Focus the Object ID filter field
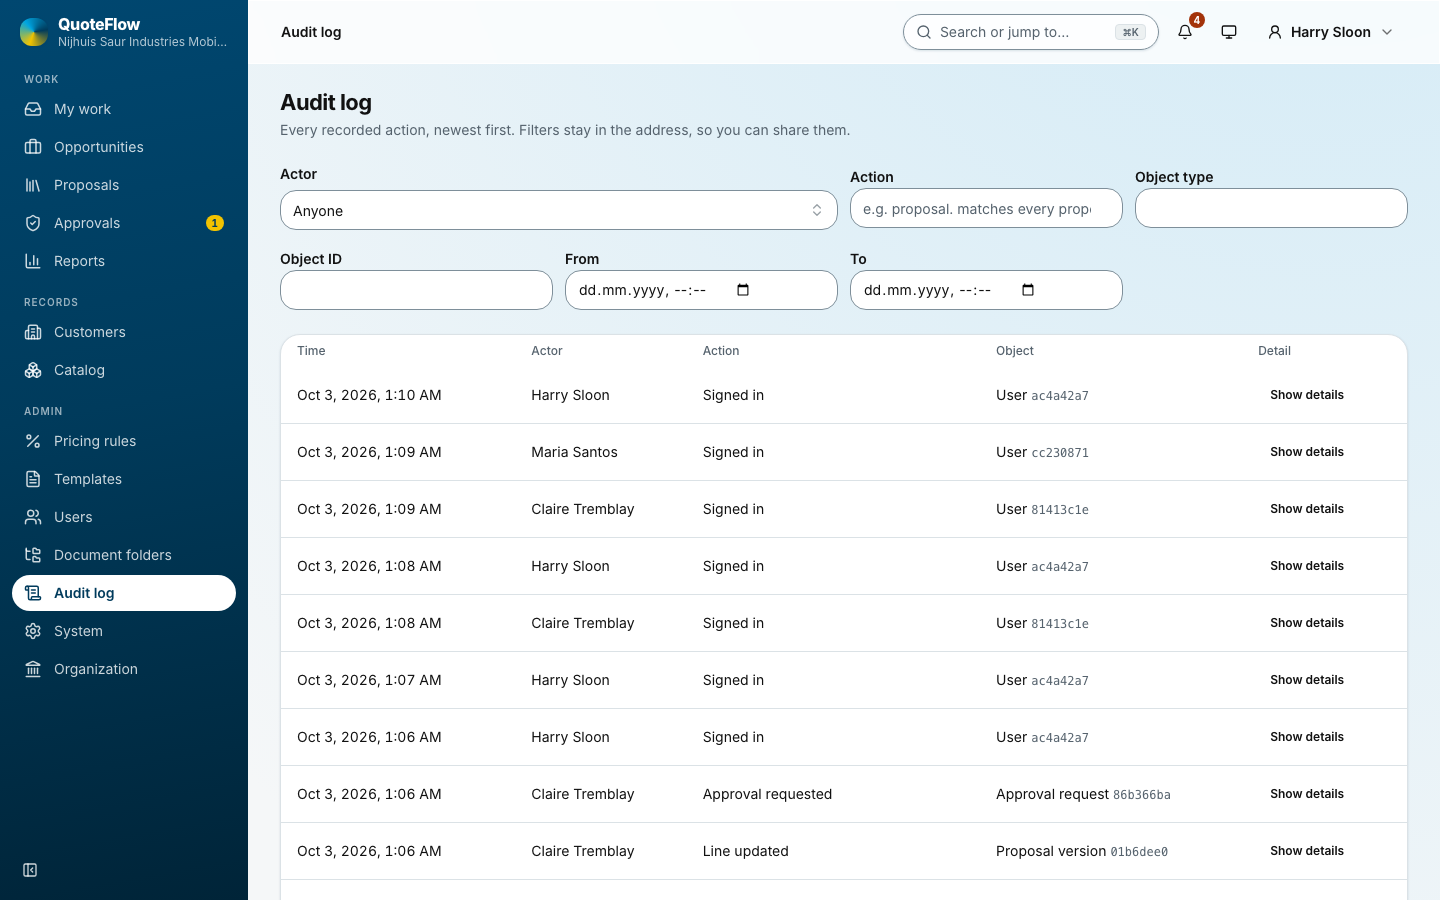Screen dimensions: 1440x900 point(416,290)
